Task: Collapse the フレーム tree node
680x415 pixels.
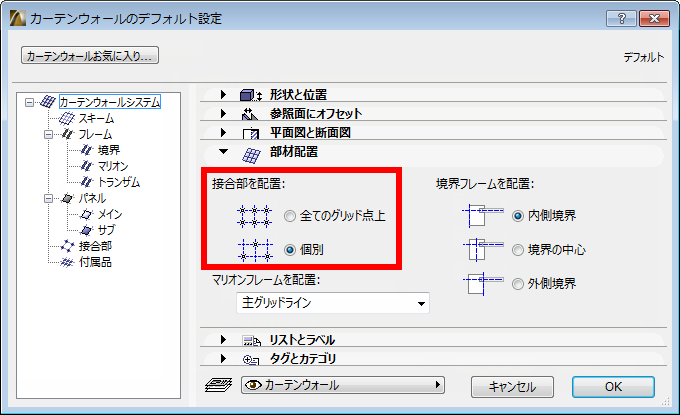Action: pyautogui.click(x=48, y=134)
